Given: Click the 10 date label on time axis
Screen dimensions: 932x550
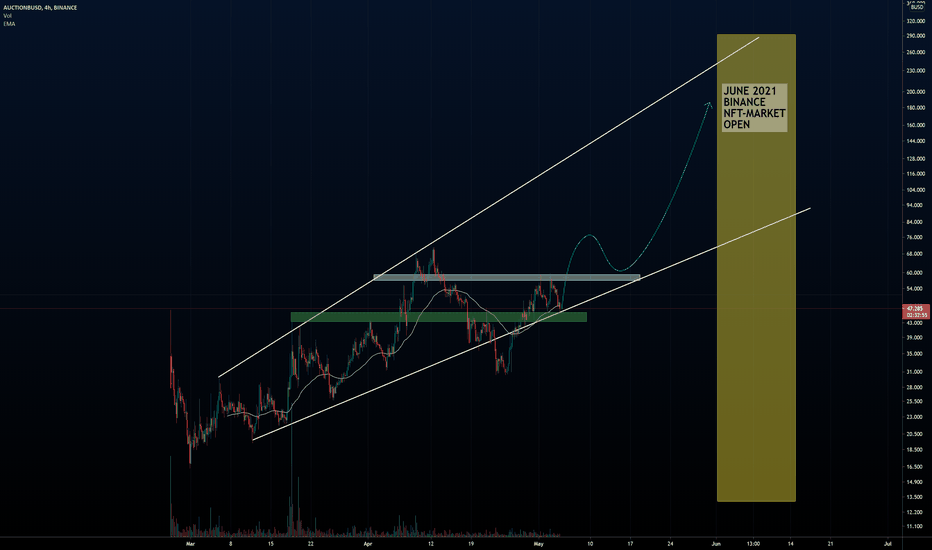Looking at the screenshot, I should [x=590, y=543].
